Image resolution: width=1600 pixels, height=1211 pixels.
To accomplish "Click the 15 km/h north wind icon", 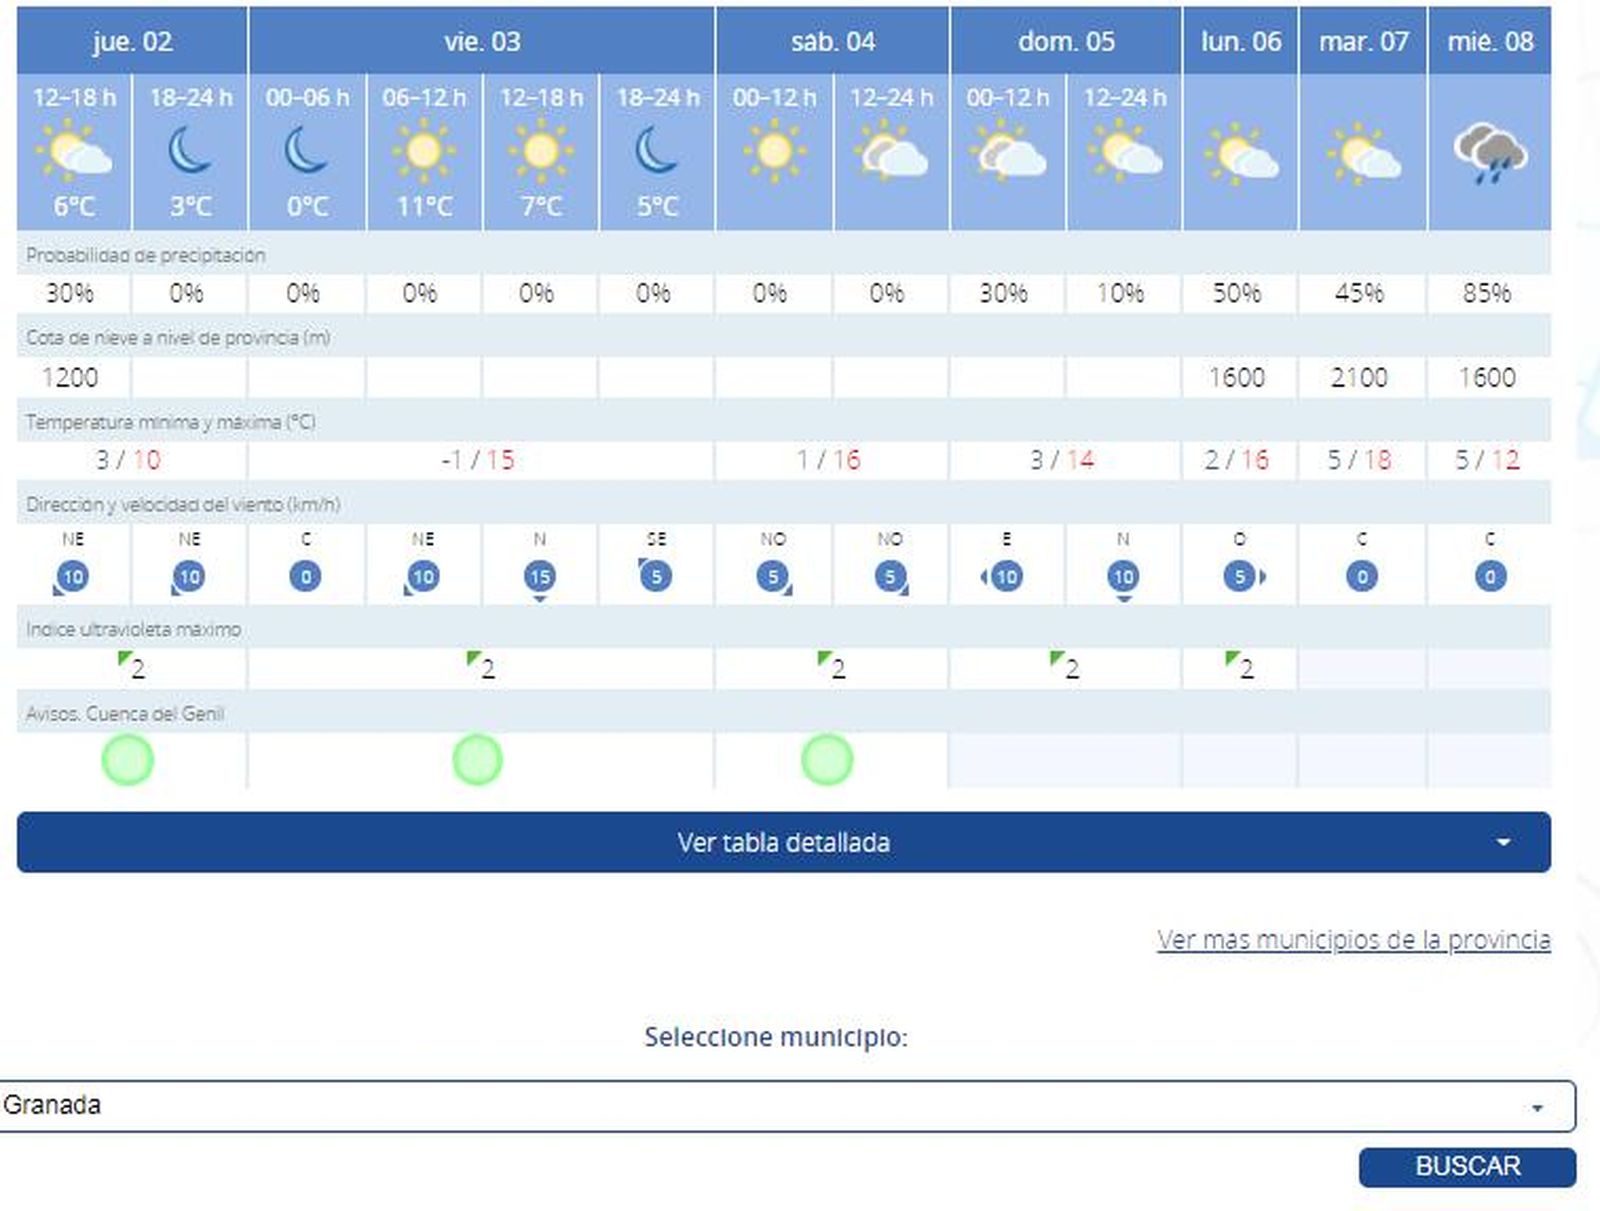I will (540, 577).
